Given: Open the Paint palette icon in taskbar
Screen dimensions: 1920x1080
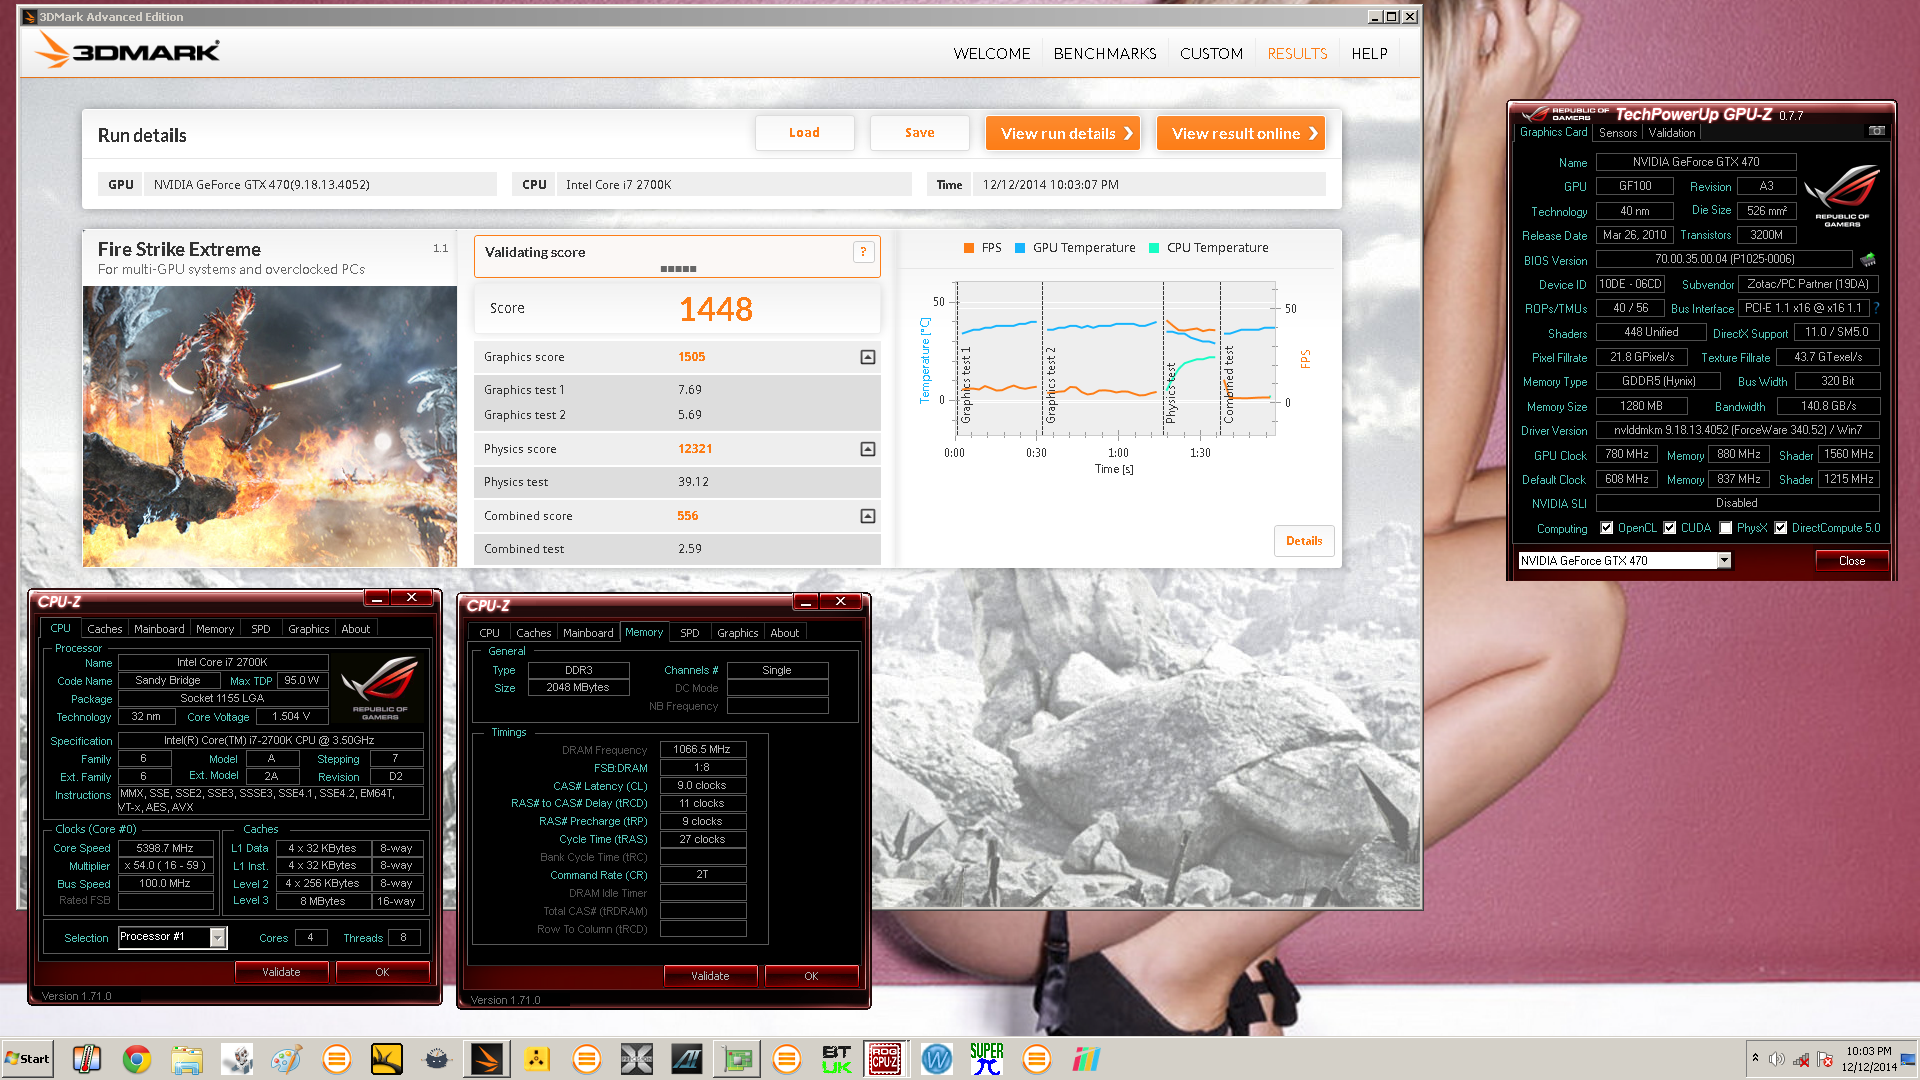Looking at the screenshot, I should click(286, 1059).
